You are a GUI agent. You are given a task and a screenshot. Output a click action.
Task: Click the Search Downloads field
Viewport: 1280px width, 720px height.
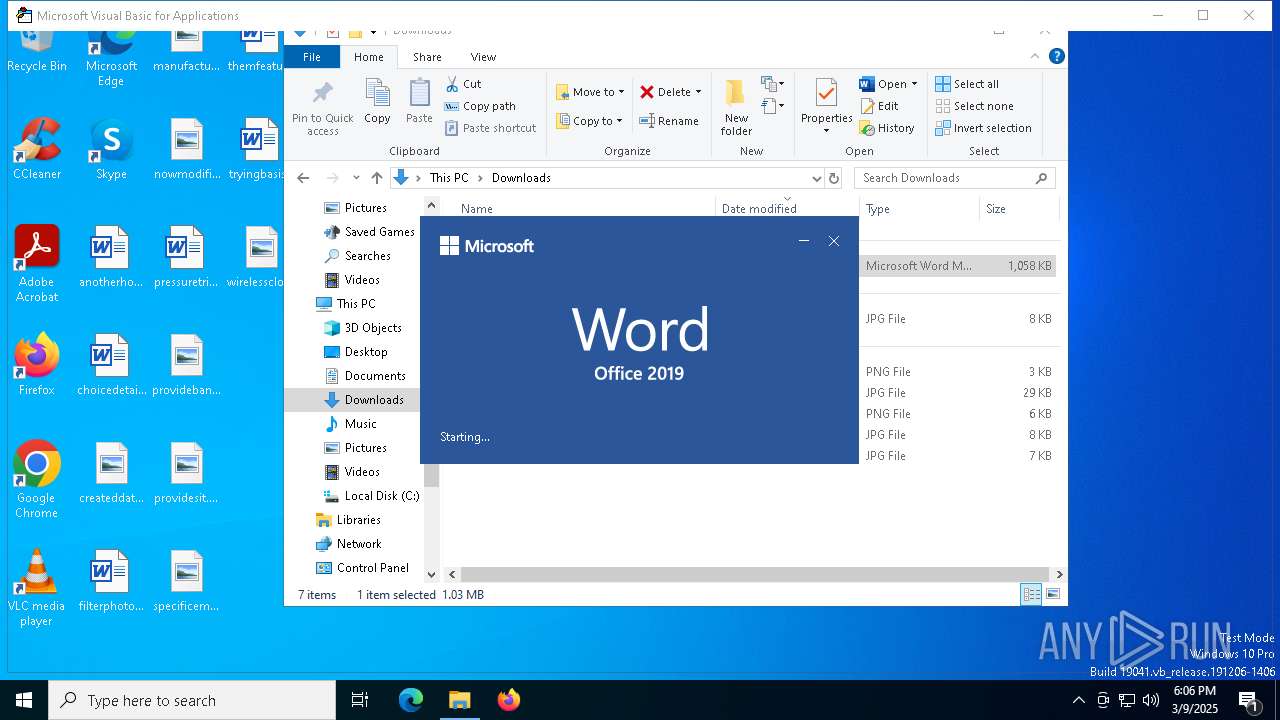(x=955, y=178)
